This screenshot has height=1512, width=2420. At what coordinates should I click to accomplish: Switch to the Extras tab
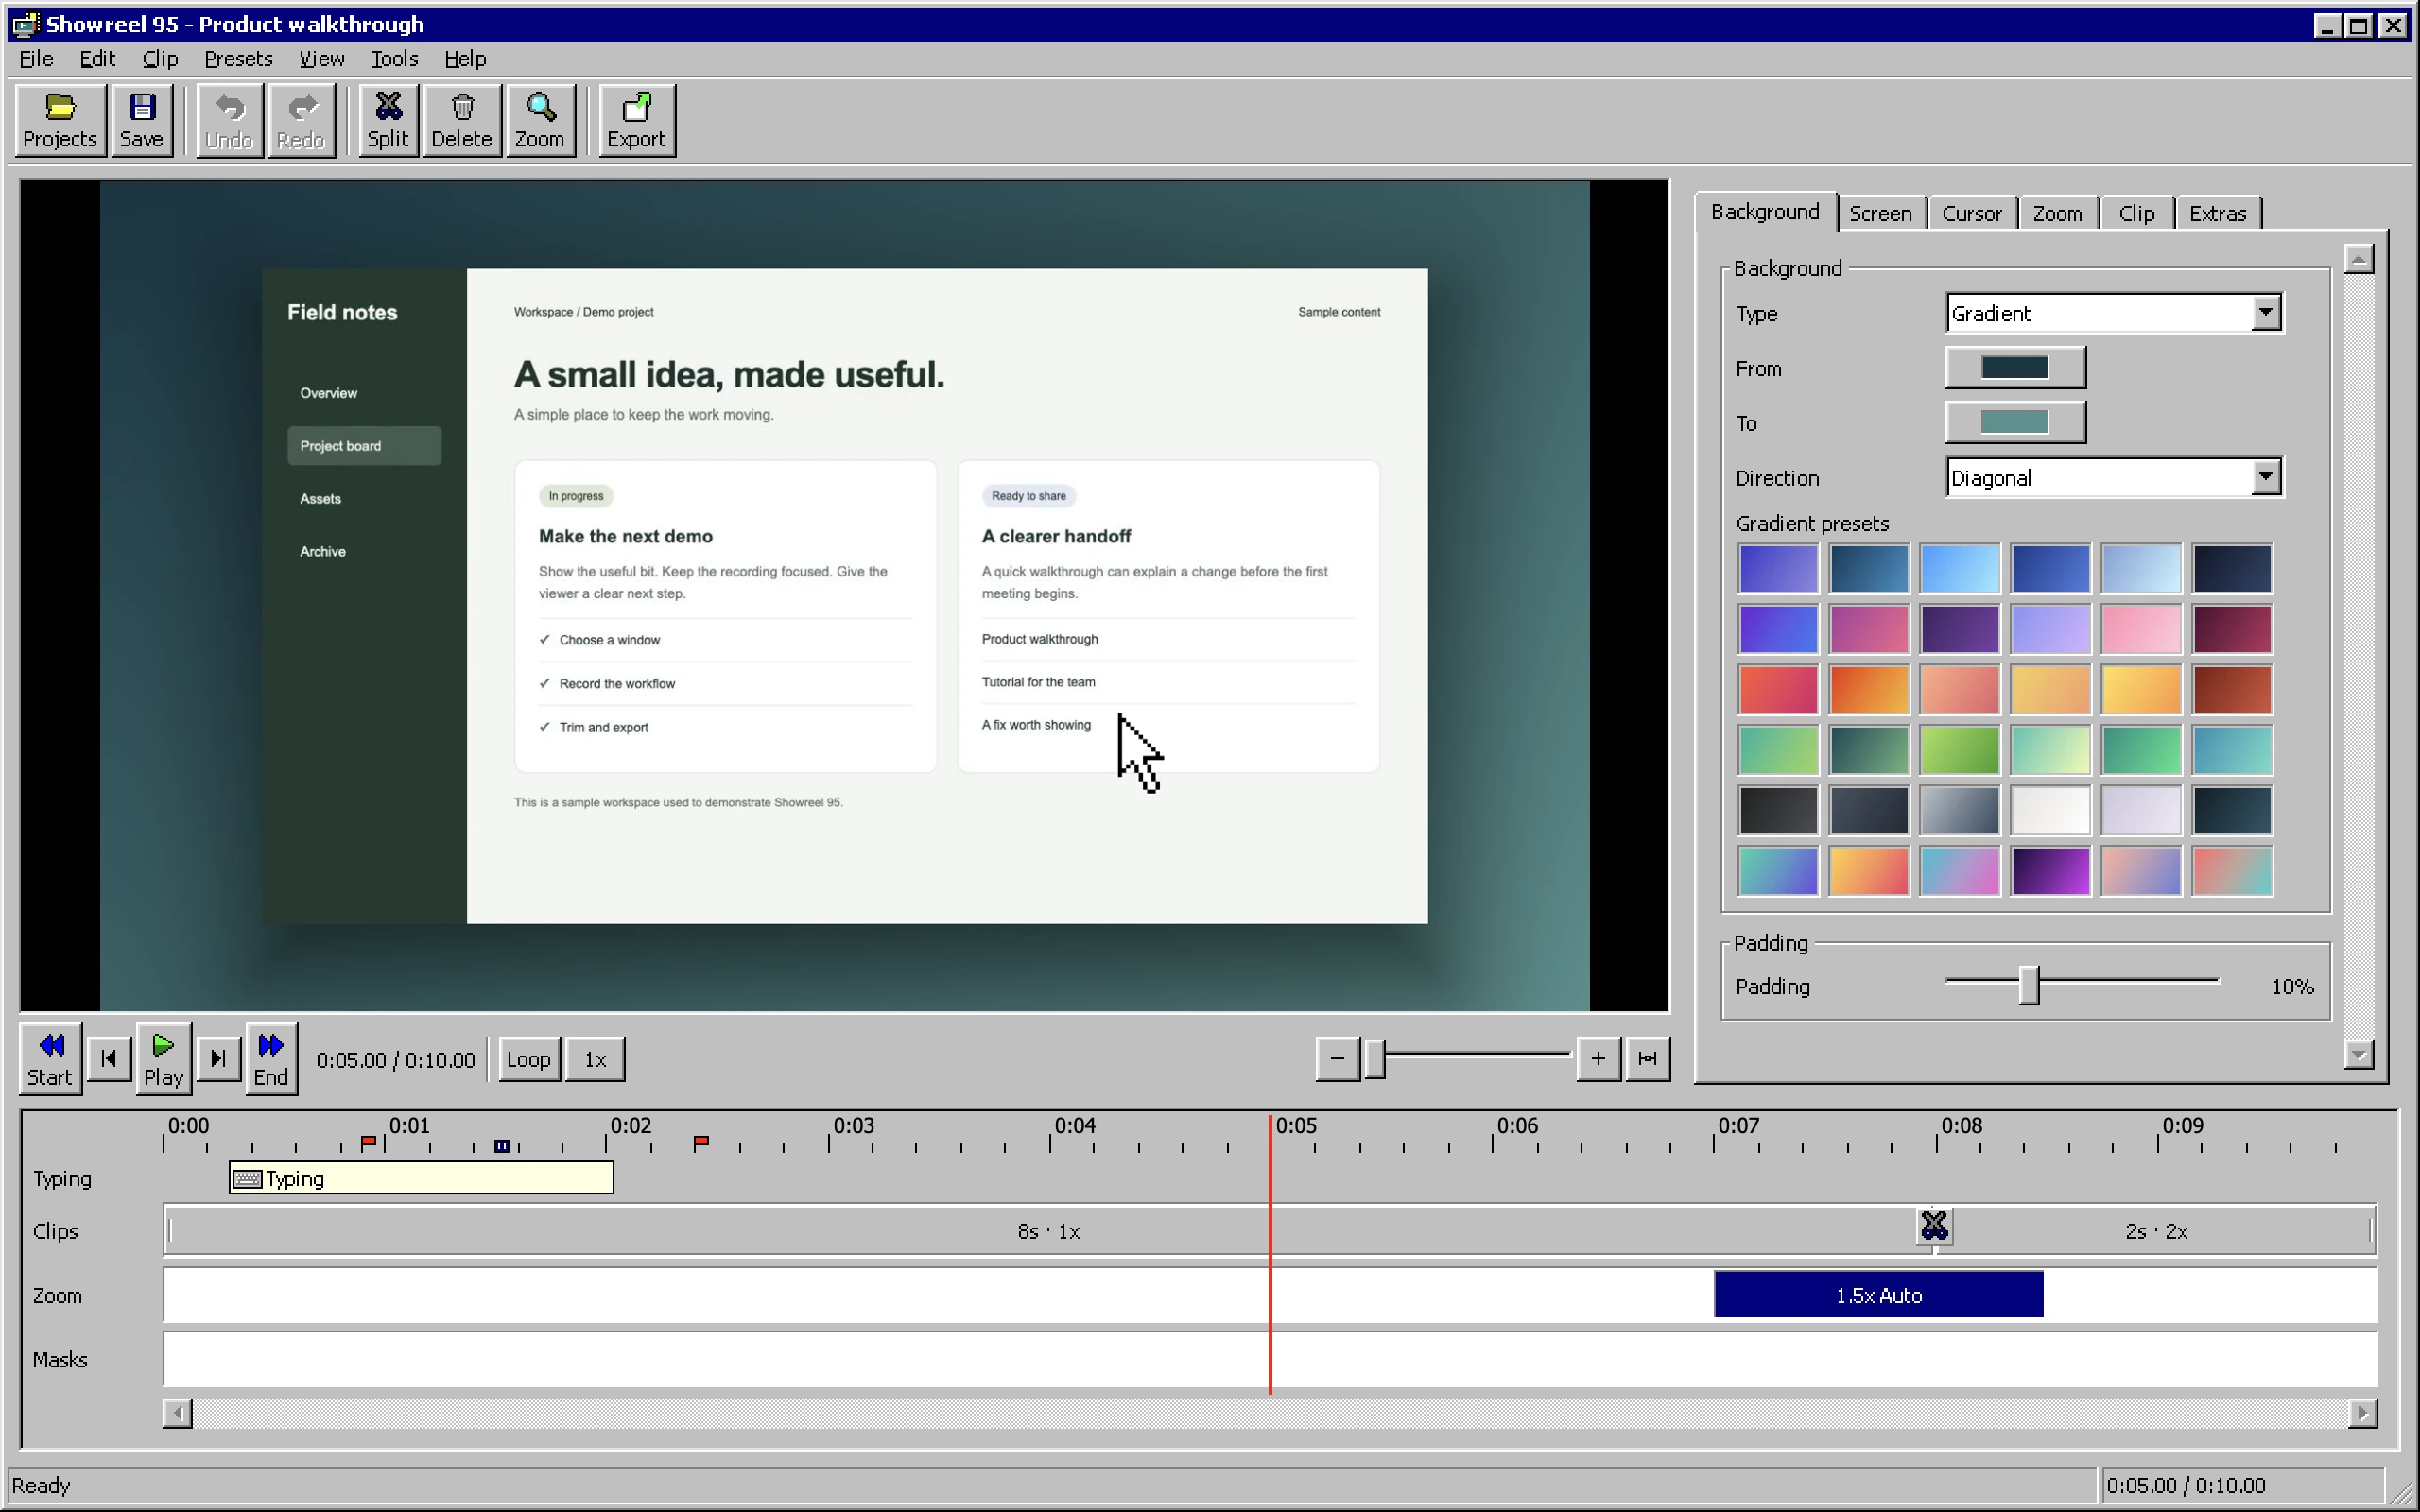click(2217, 213)
